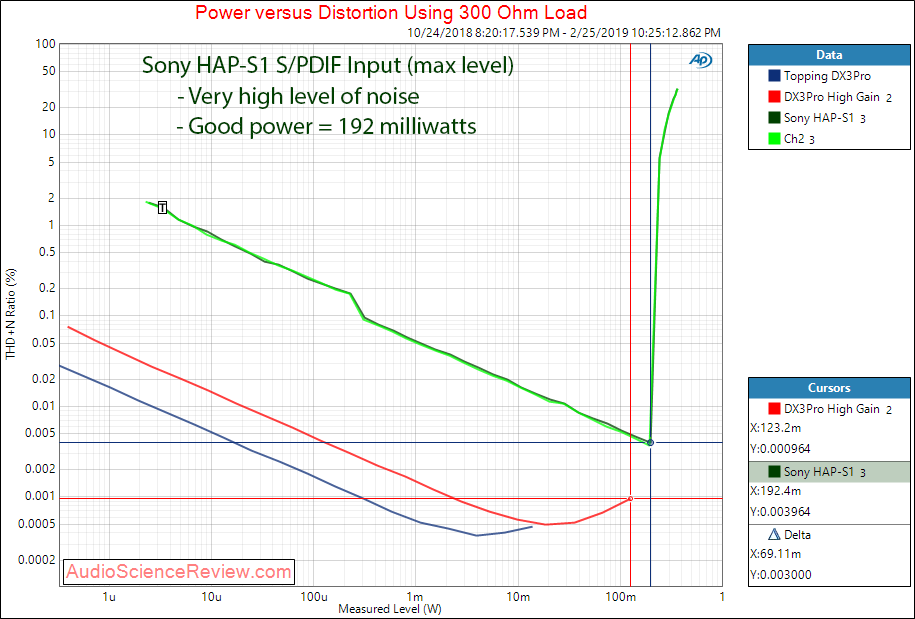
Task: Click the AP logo in the graph corner
Action: click(x=700, y=60)
